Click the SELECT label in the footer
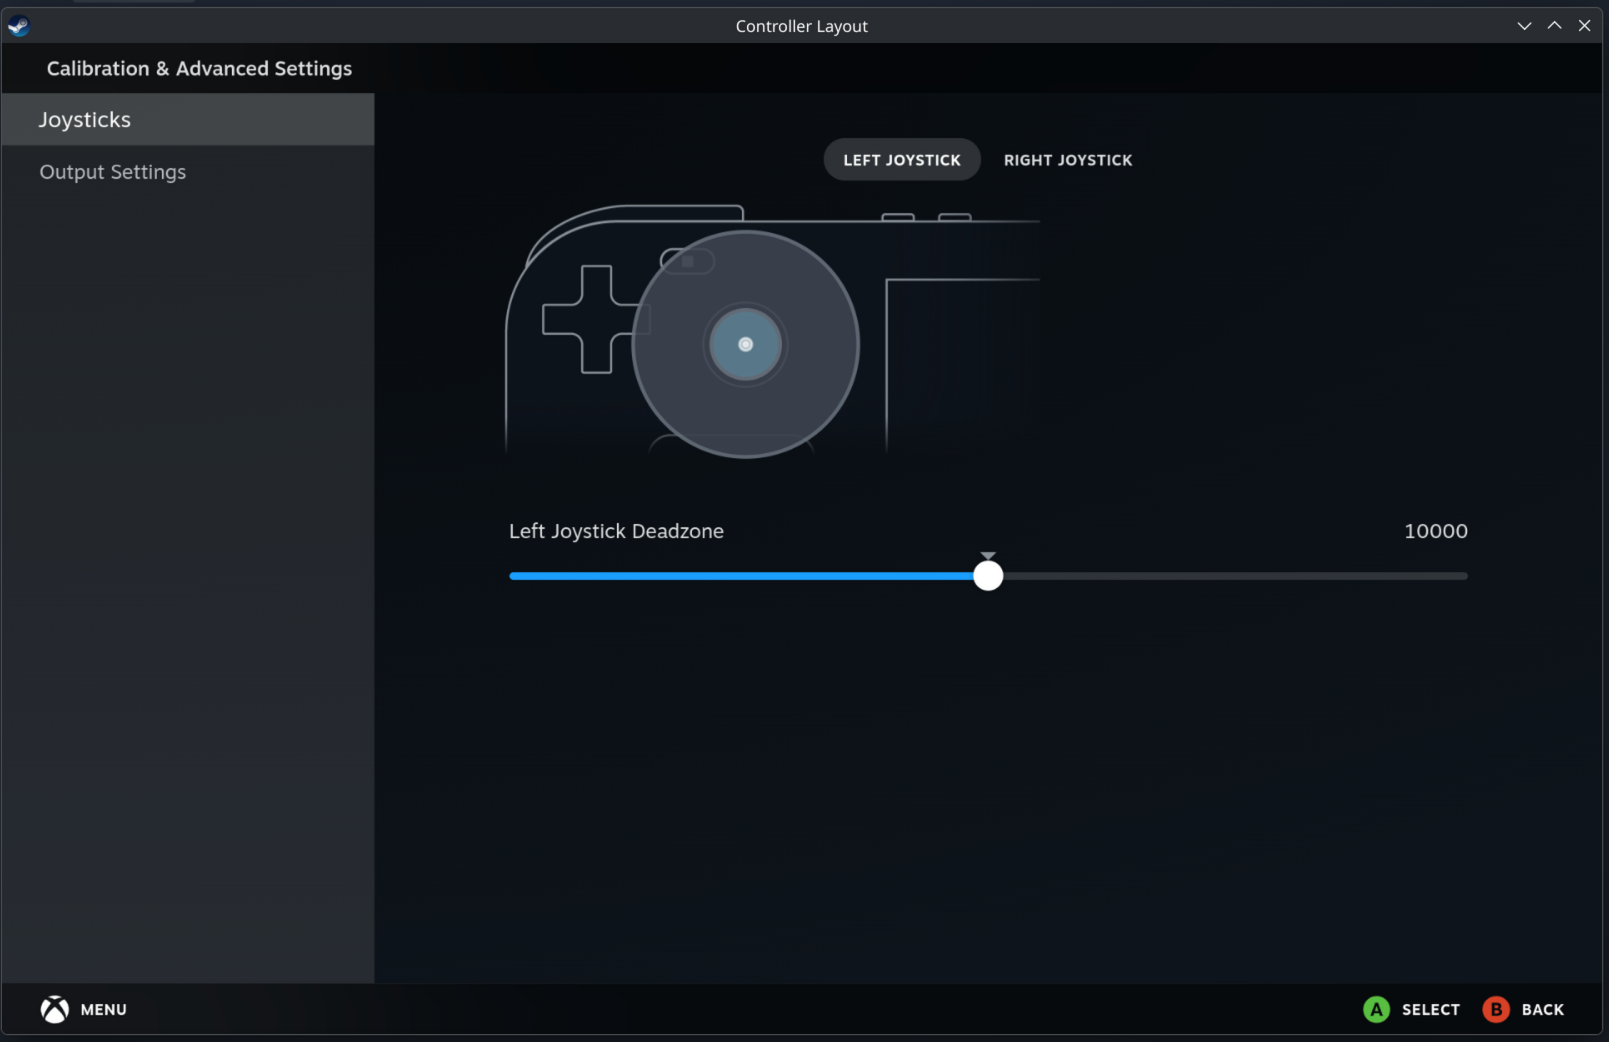 1431,1010
